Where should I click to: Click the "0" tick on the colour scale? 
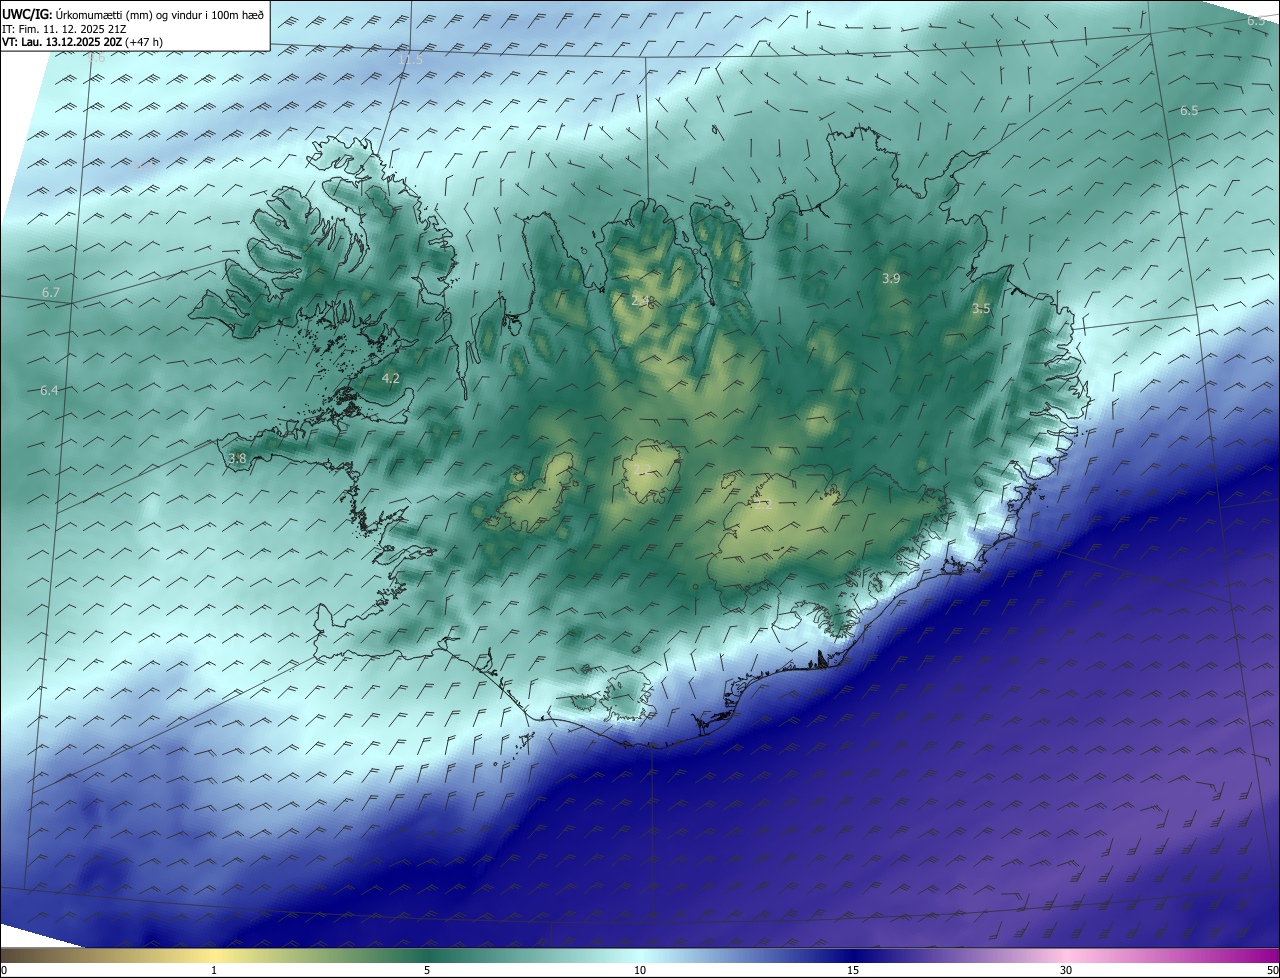point(3,970)
